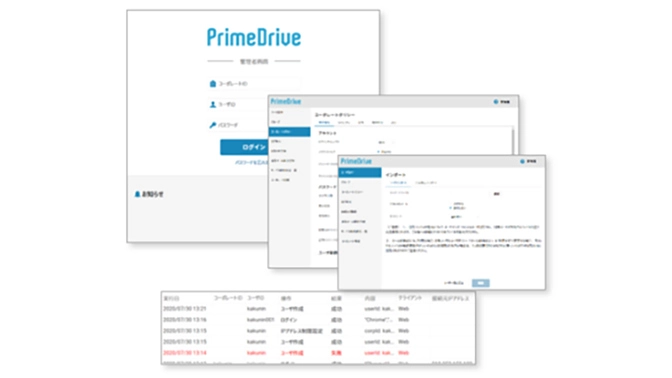Screen dimensions: 672x378
Task: Click the corporate ID building icon
Action: [x=213, y=84]
